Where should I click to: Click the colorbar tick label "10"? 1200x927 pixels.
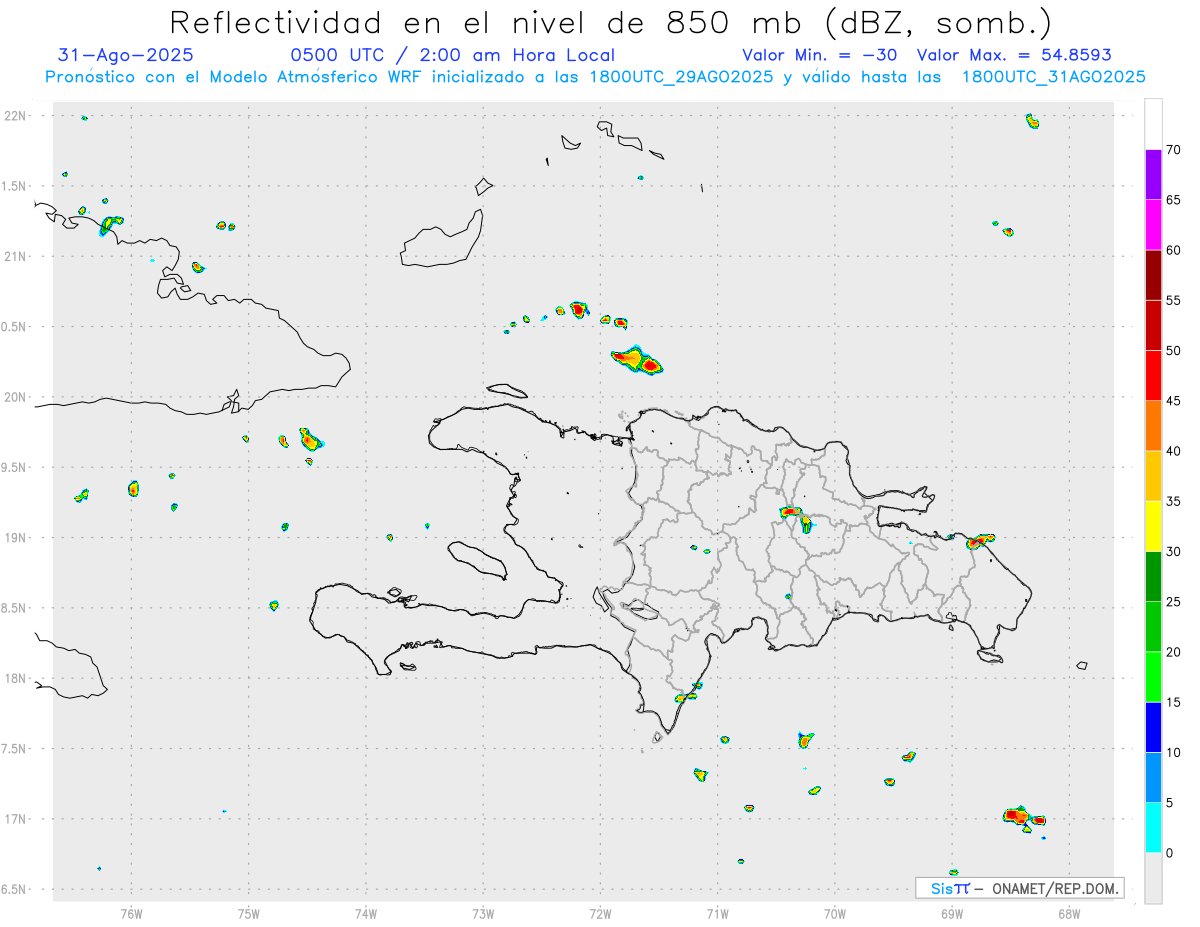(x=1174, y=752)
